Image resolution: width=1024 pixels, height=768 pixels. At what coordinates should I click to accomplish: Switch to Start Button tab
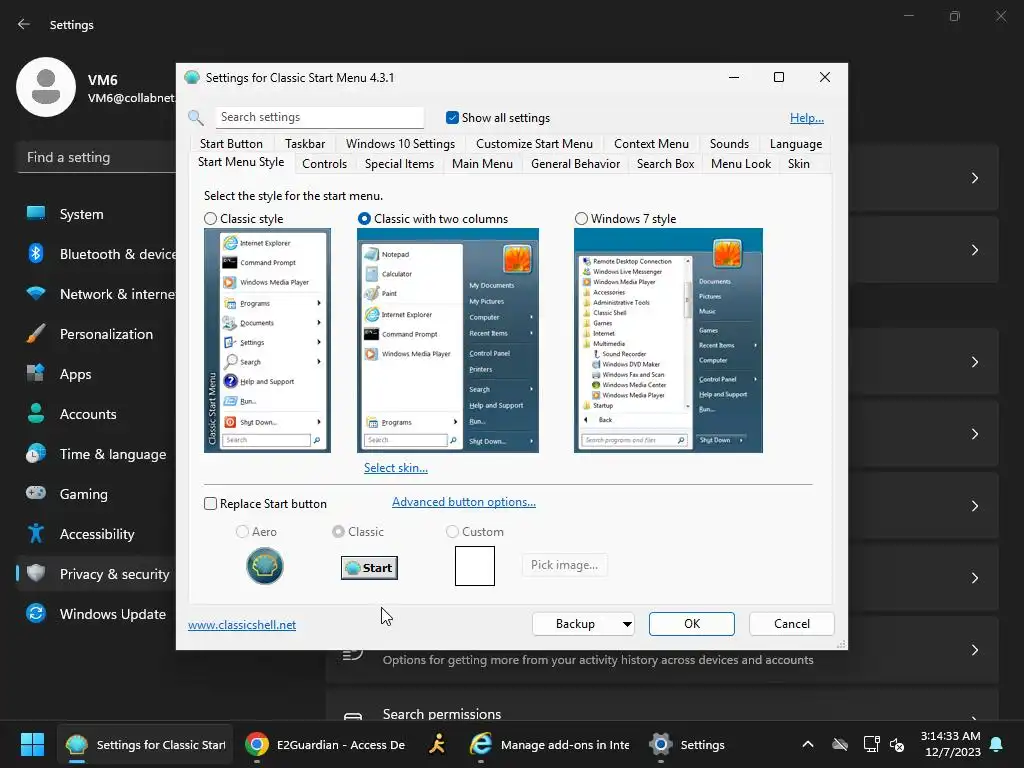(231, 144)
